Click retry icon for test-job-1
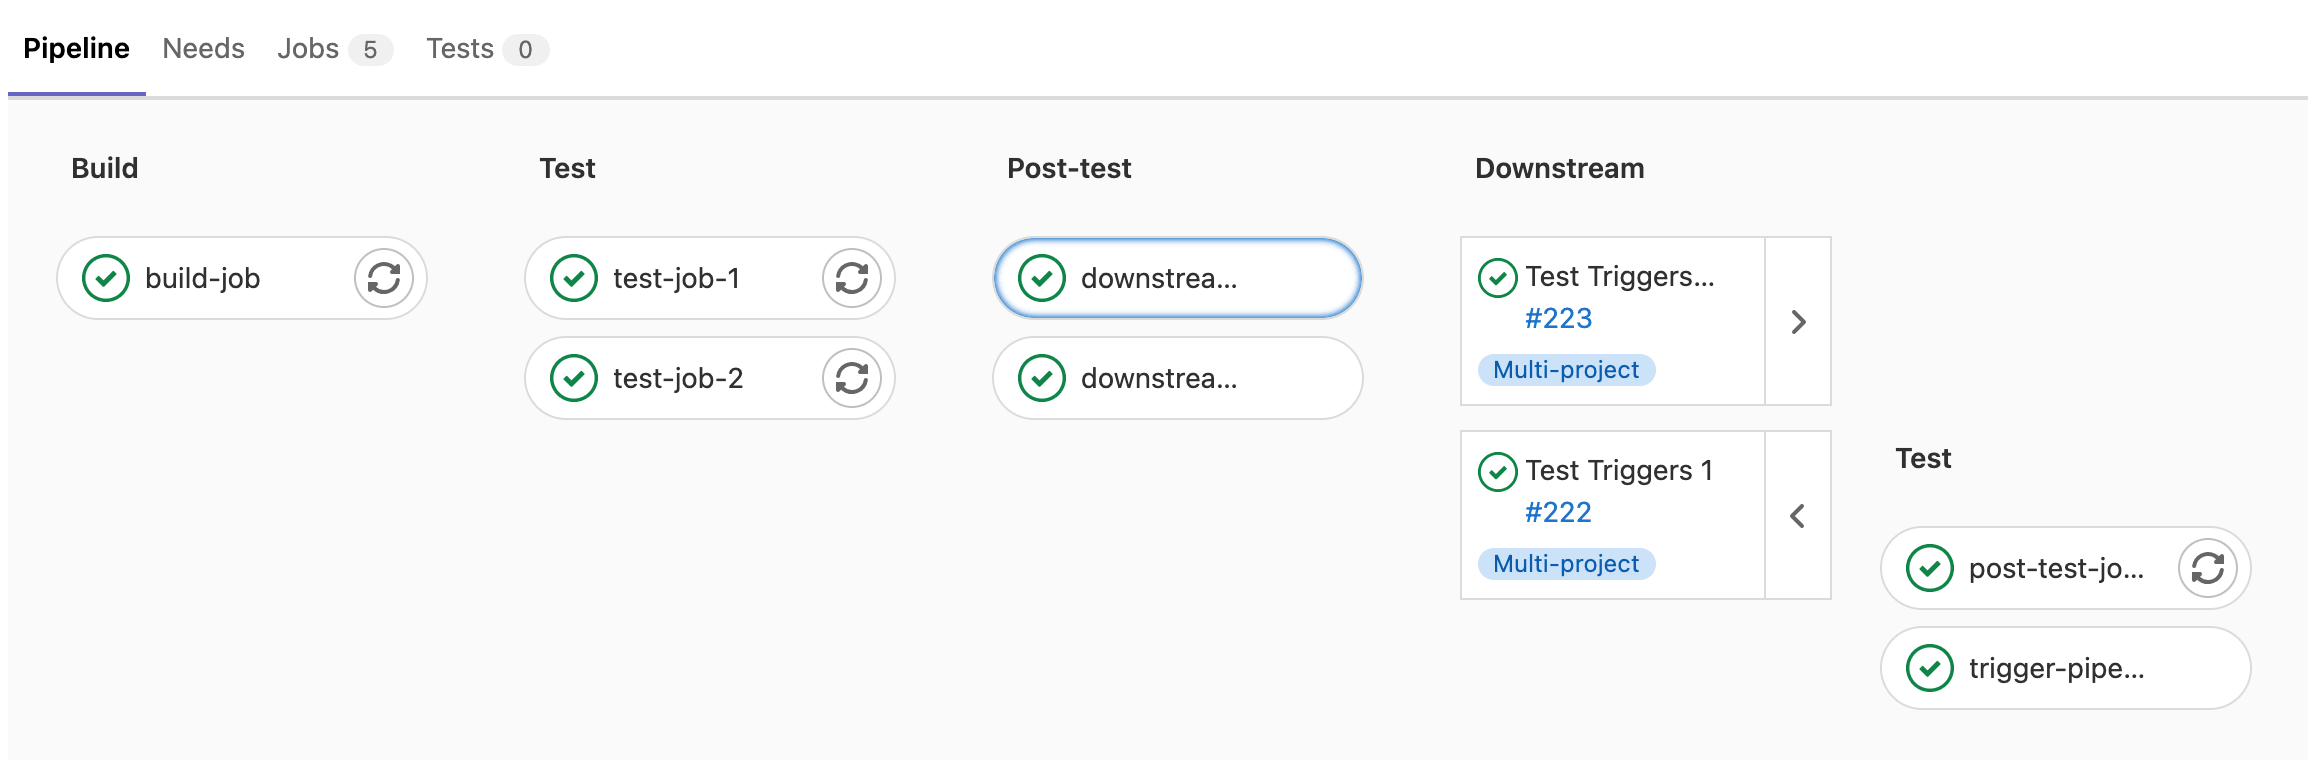Screen dimensions: 2308x760 (x=851, y=278)
